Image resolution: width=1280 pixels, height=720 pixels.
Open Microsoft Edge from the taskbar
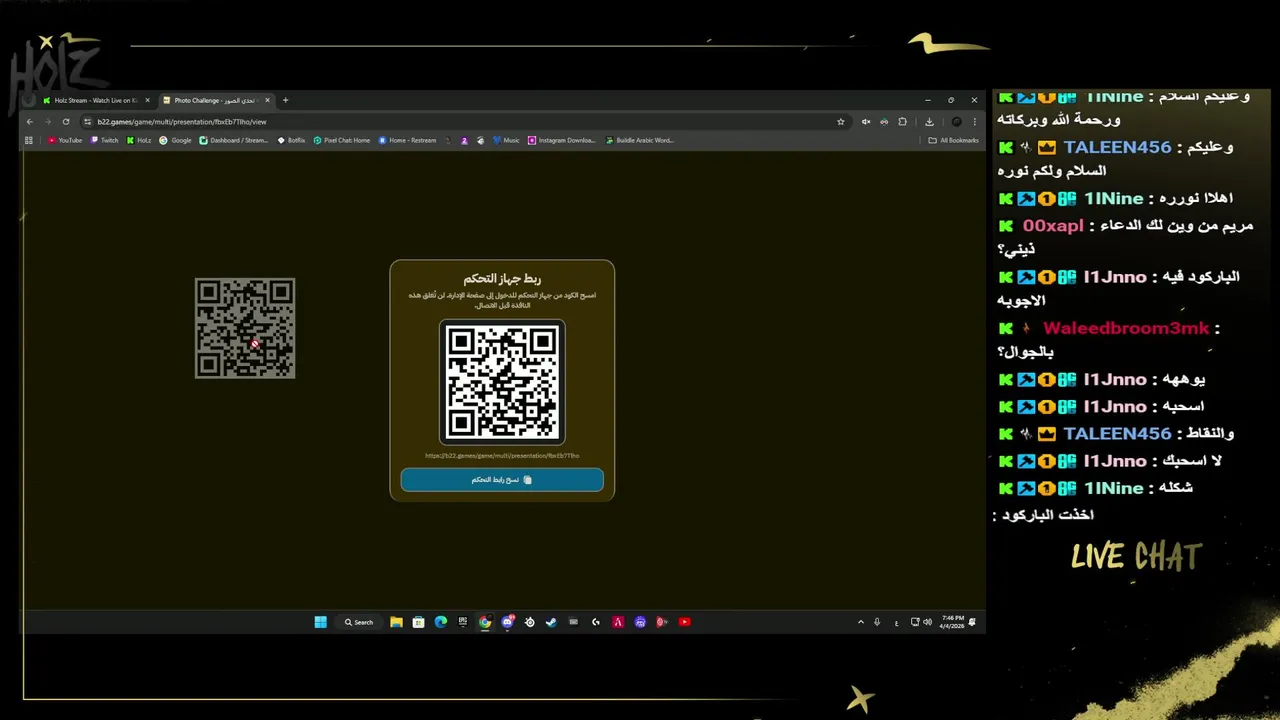440,622
